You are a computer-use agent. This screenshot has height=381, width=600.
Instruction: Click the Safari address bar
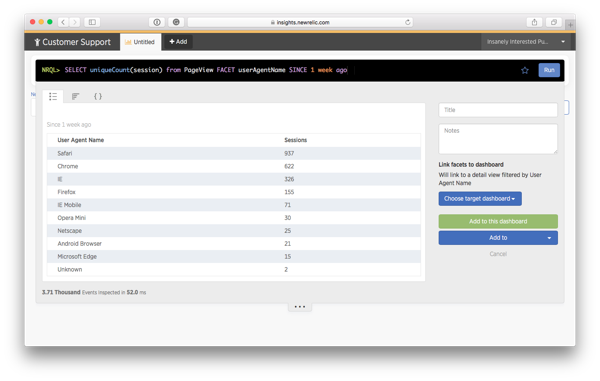[300, 22]
